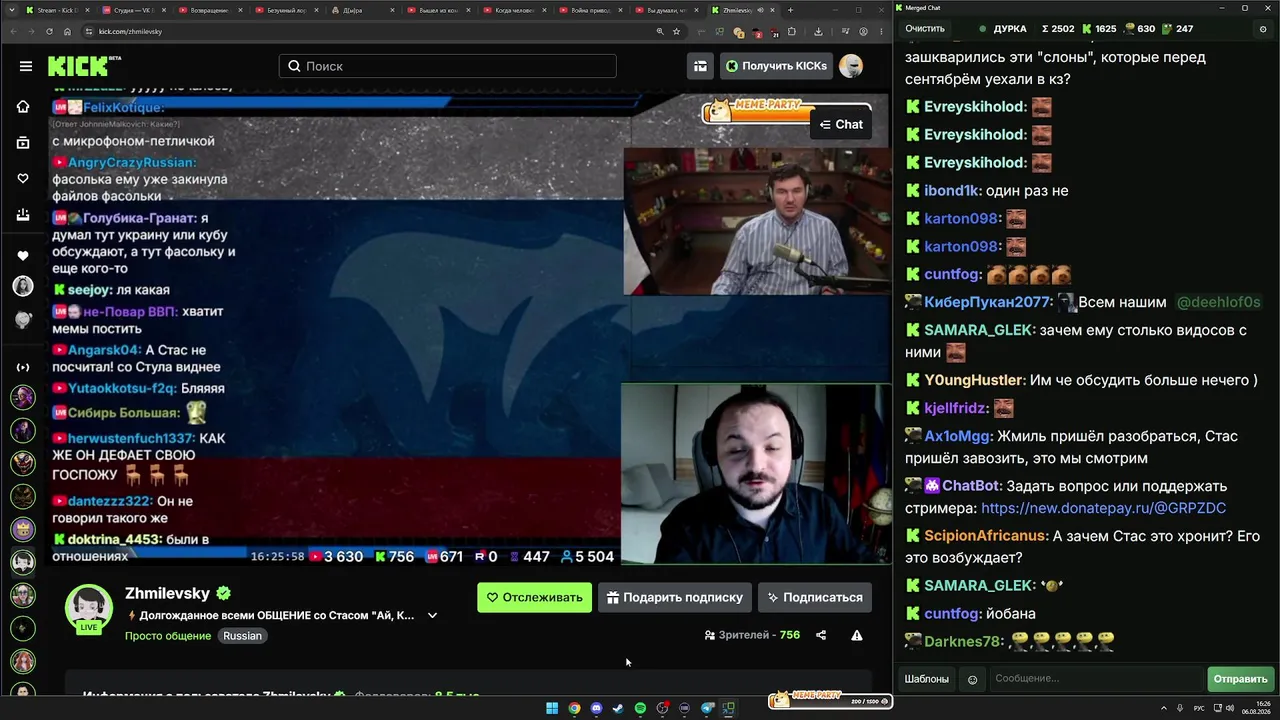The image size is (1280, 720).
Task: Switch to the Stream - Kick browser tab
Action: (x=57, y=10)
